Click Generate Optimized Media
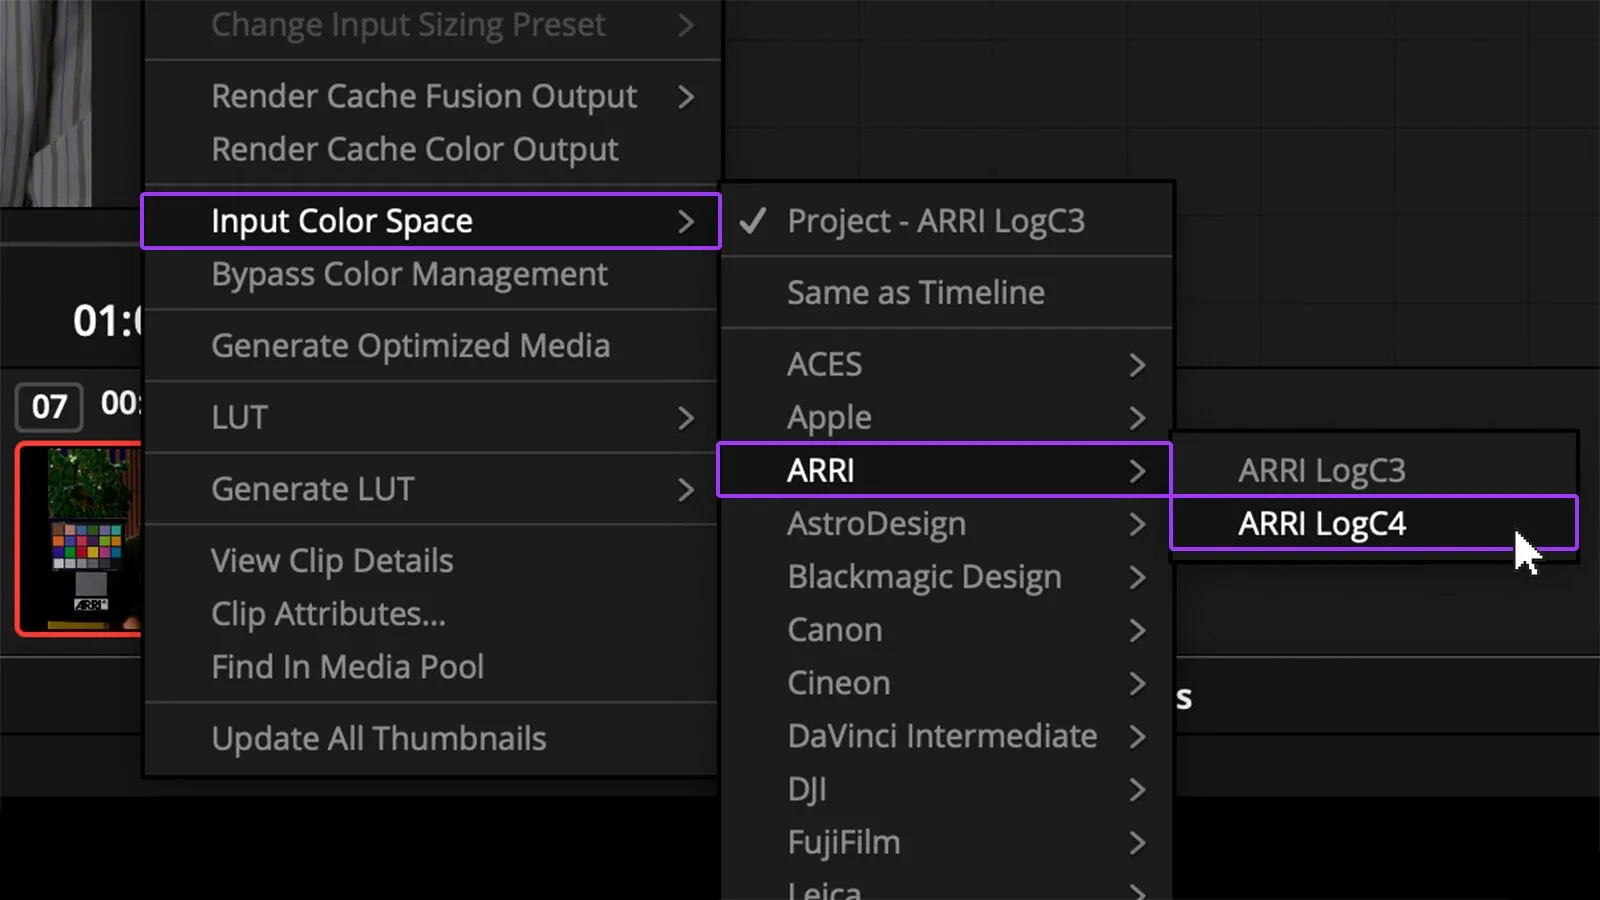 click(431, 346)
